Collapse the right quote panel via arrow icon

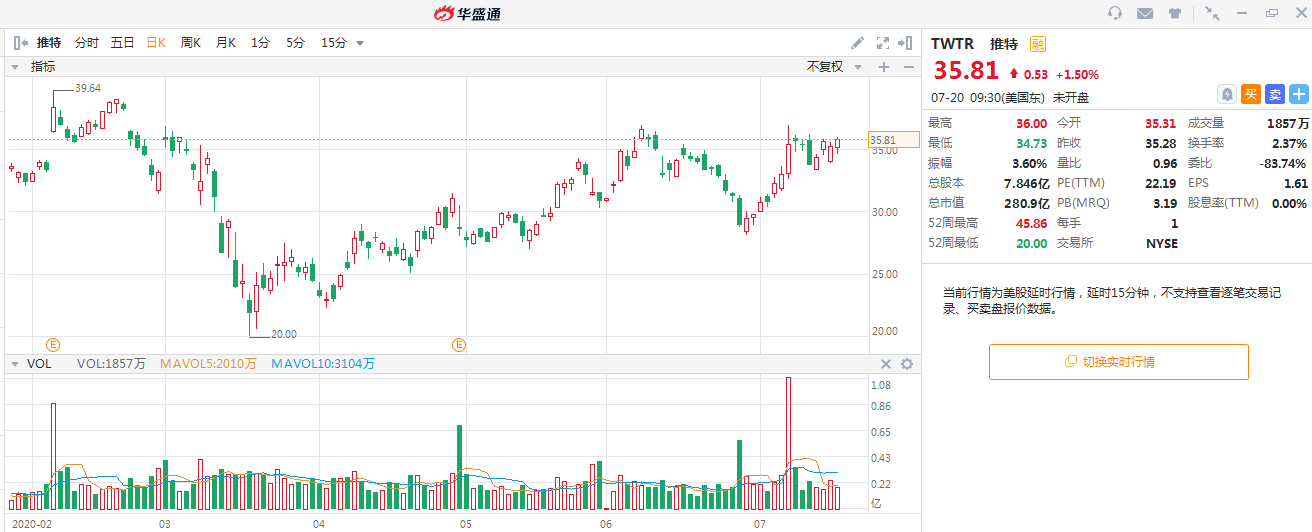pos(905,43)
